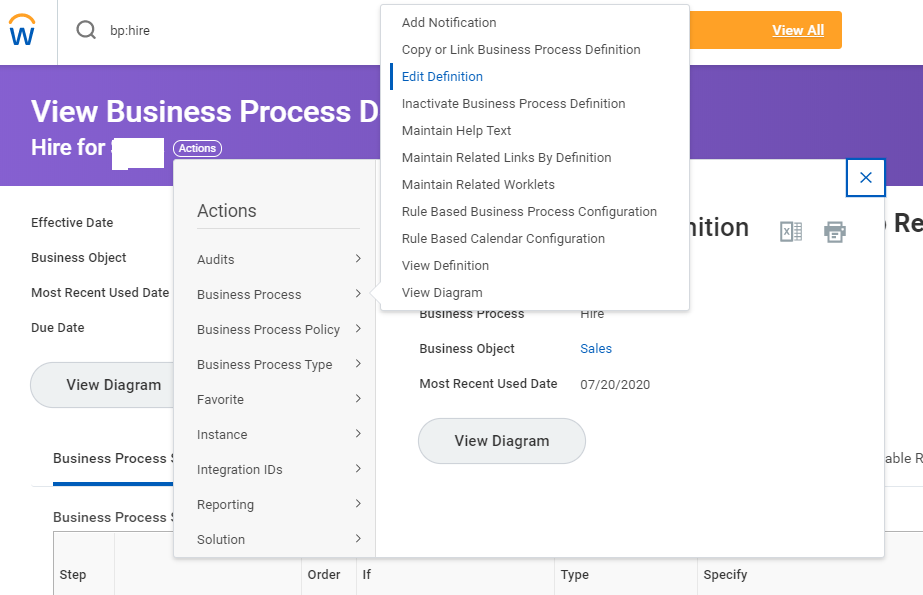The width and height of the screenshot is (923, 595).
Task: Select Solution in the Actions menu
Action: click(221, 540)
